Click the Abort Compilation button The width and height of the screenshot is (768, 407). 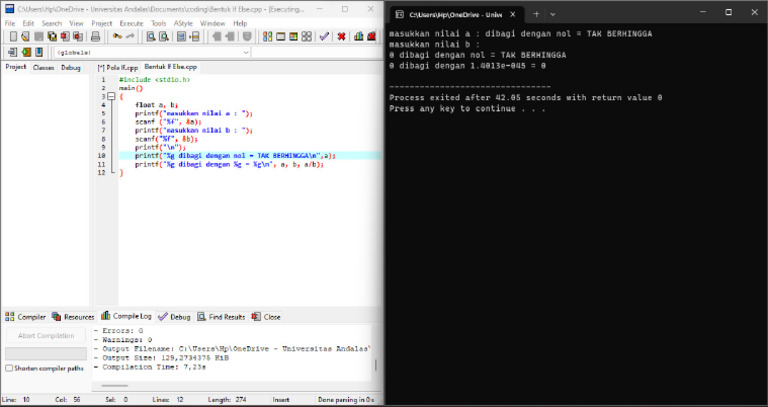click(46, 335)
